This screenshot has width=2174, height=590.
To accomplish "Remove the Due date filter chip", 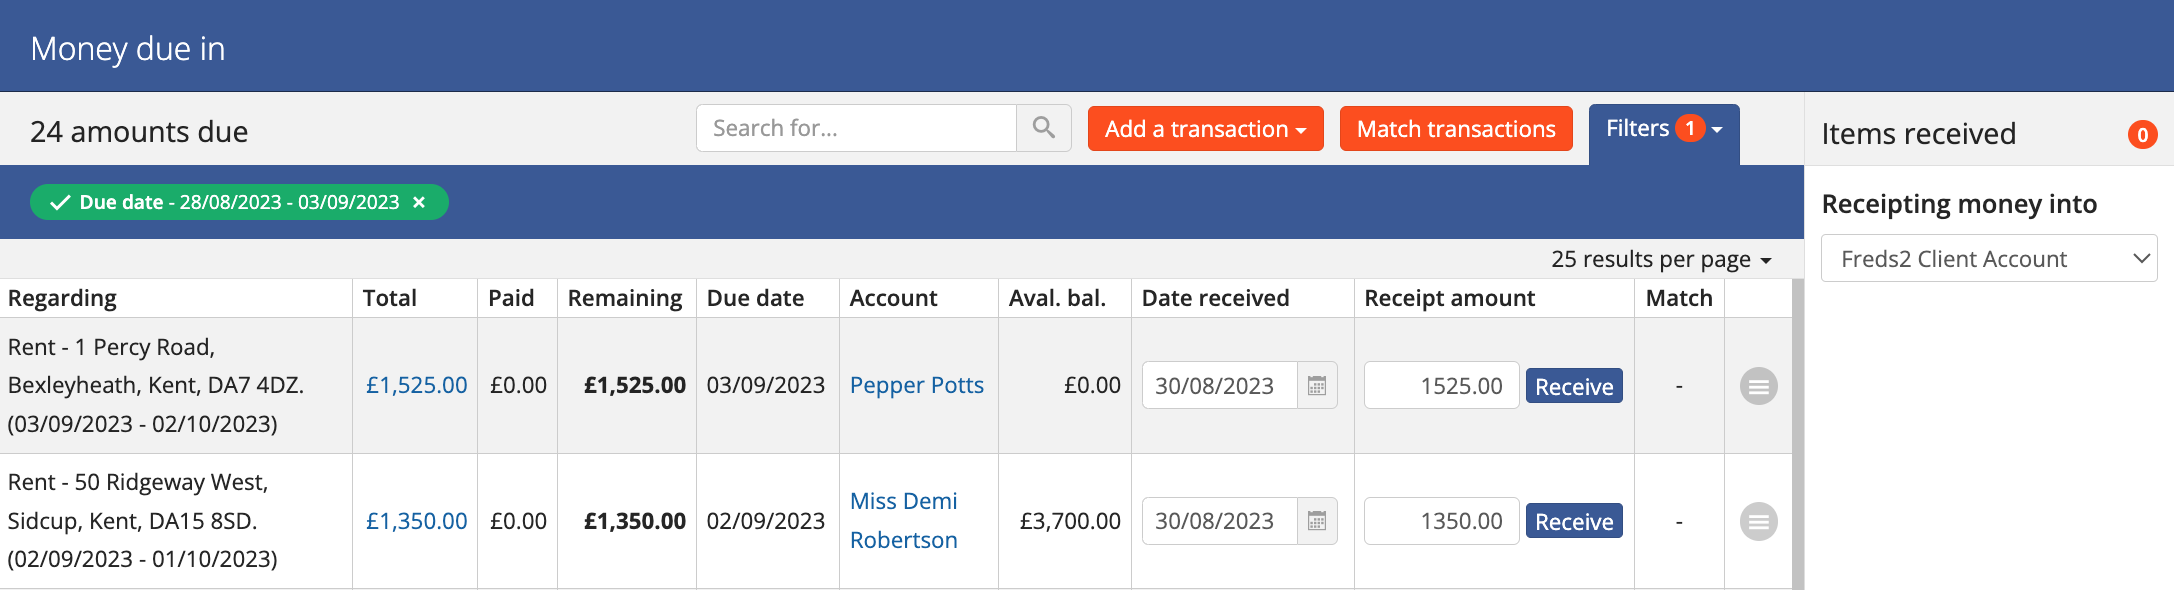I will (x=420, y=202).
